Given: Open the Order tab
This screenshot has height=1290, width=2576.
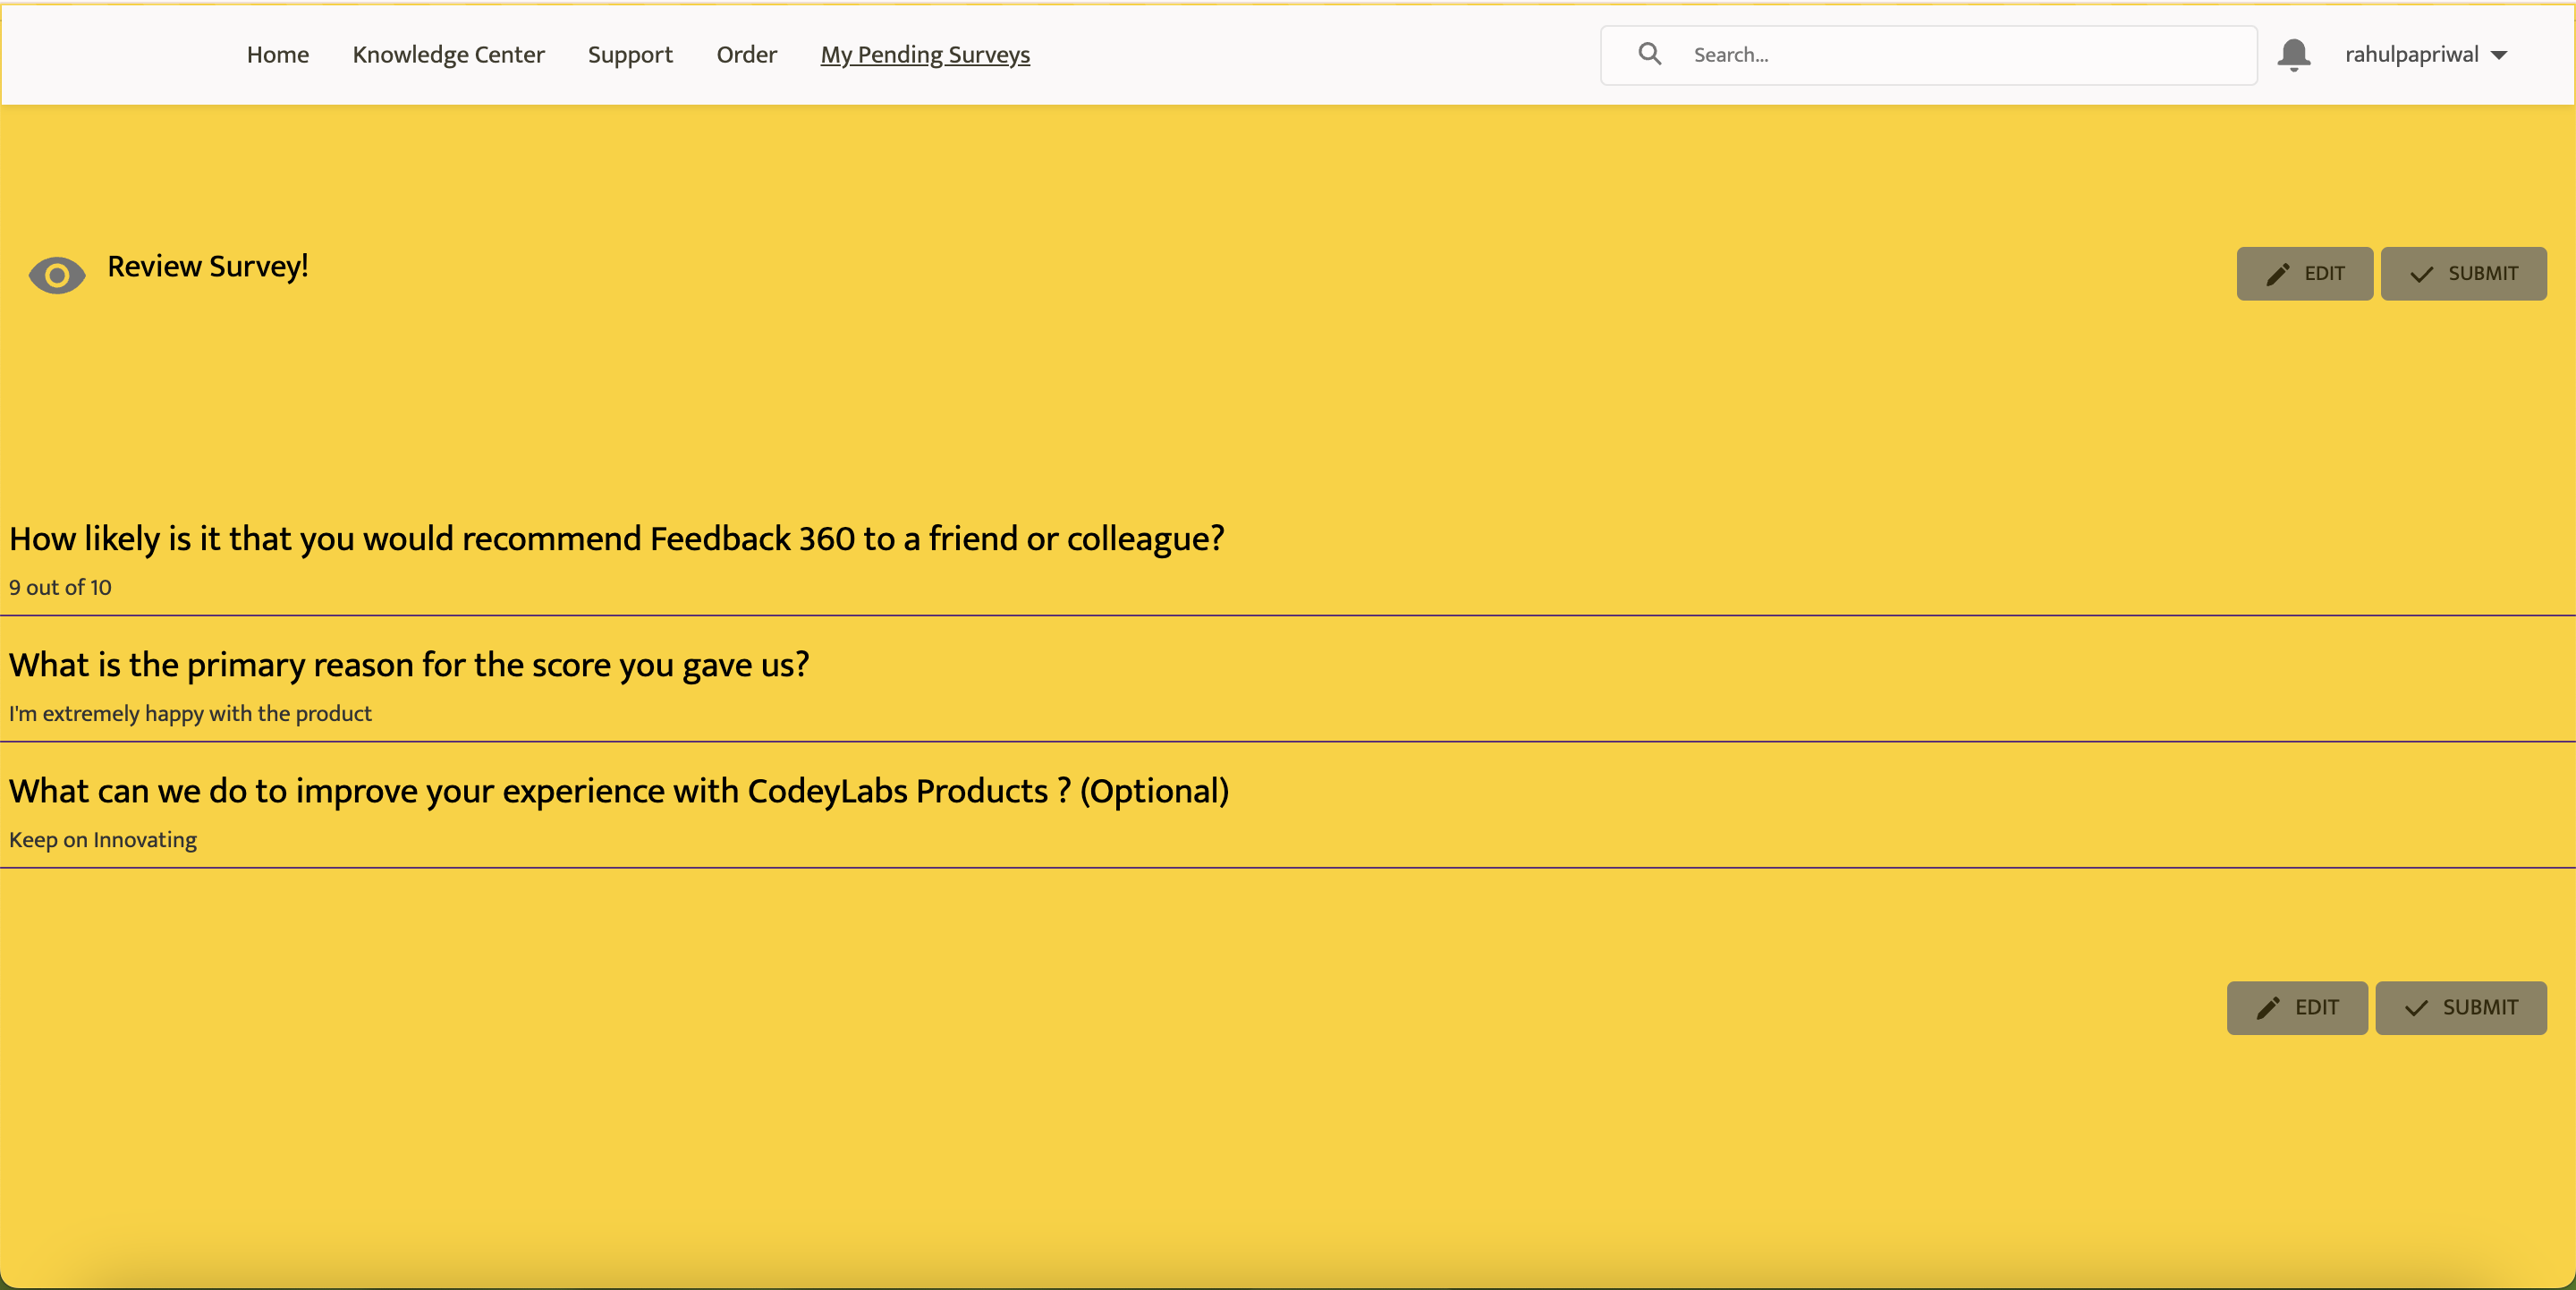Looking at the screenshot, I should (746, 54).
